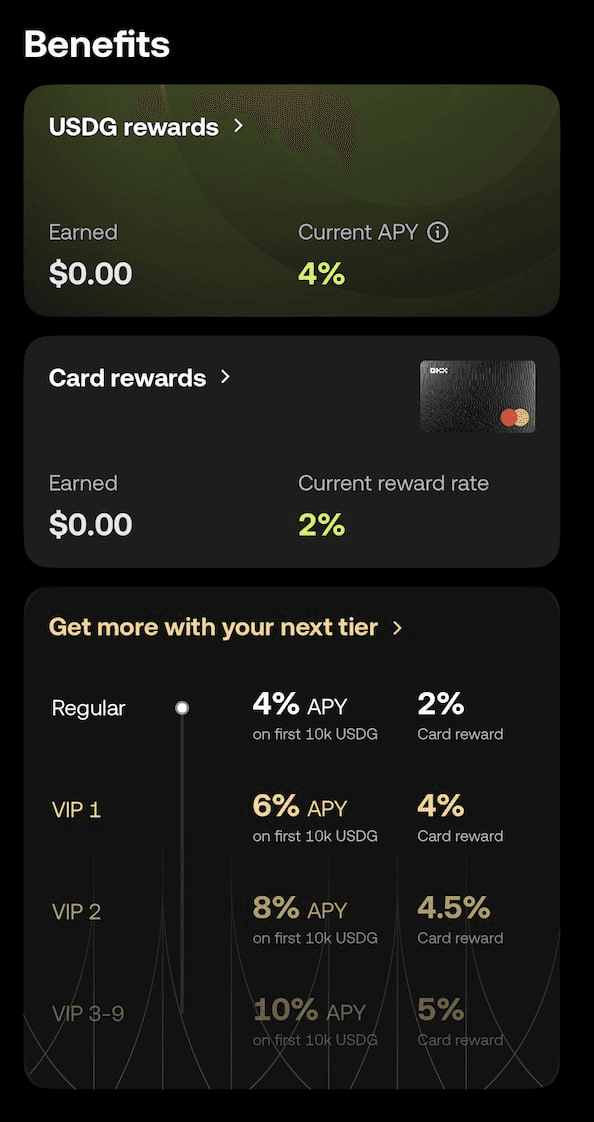Viewport: 594px width, 1122px height.
Task: Select the VIP 1 tier row
Action: [77, 810]
